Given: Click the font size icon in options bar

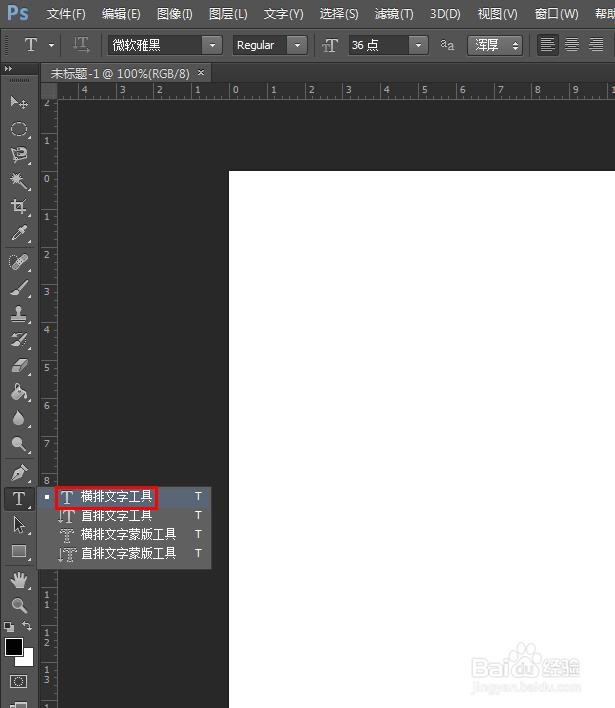Looking at the screenshot, I should tap(330, 45).
